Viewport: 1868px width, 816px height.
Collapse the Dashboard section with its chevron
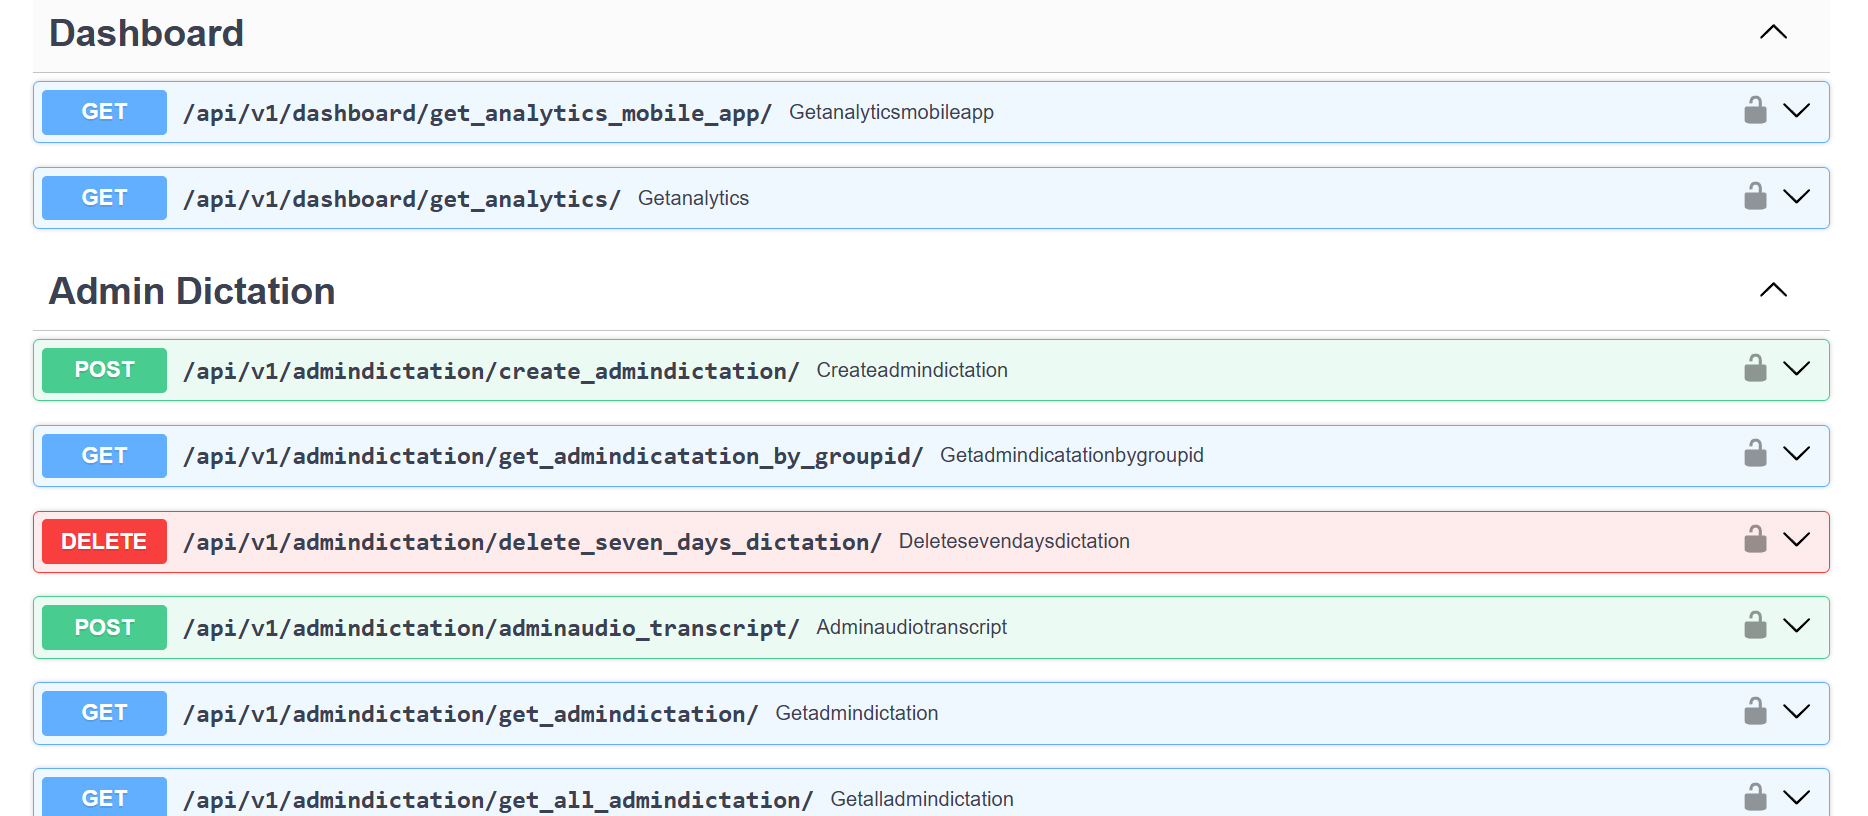coord(1773,32)
